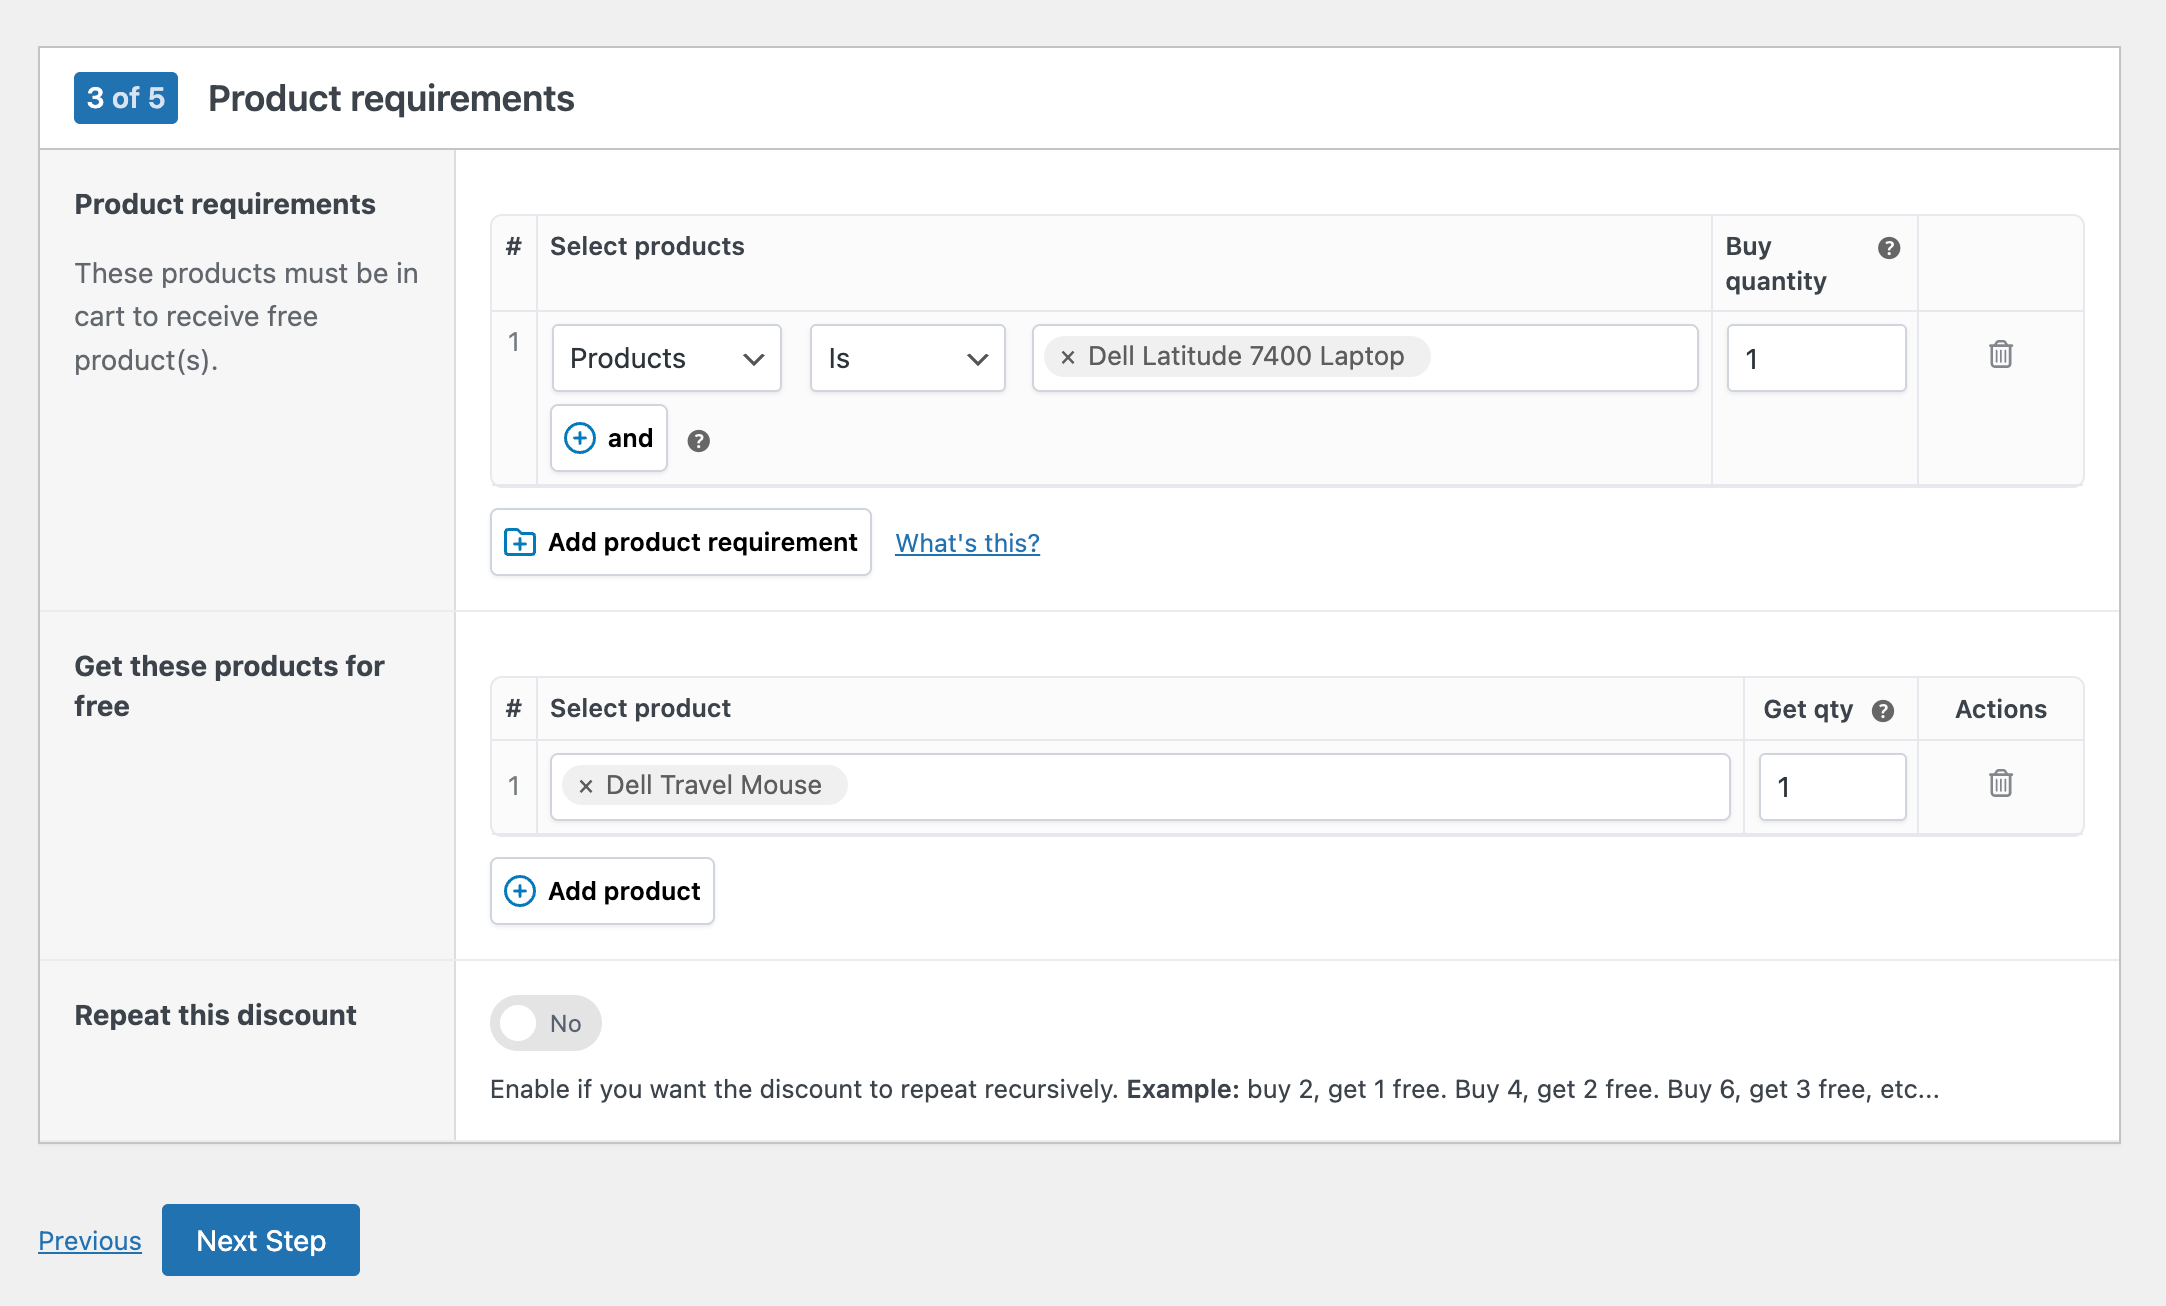Click the Add product button
Image resolution: width=2166 pixels, height=1306 pixels.
coord(602,891)
